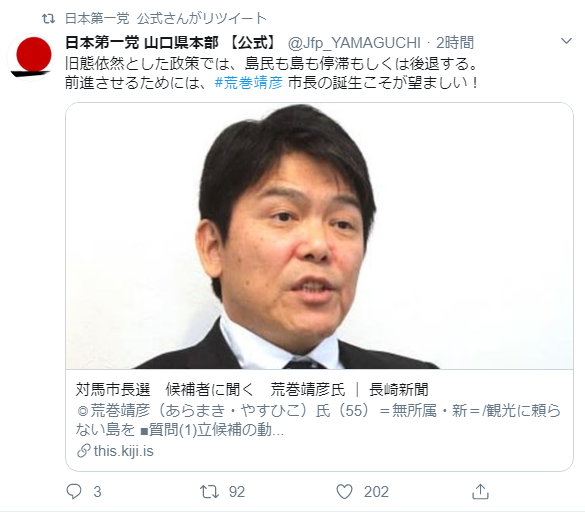Click the retweeted indicator icon at top

(x=48, y=18)
